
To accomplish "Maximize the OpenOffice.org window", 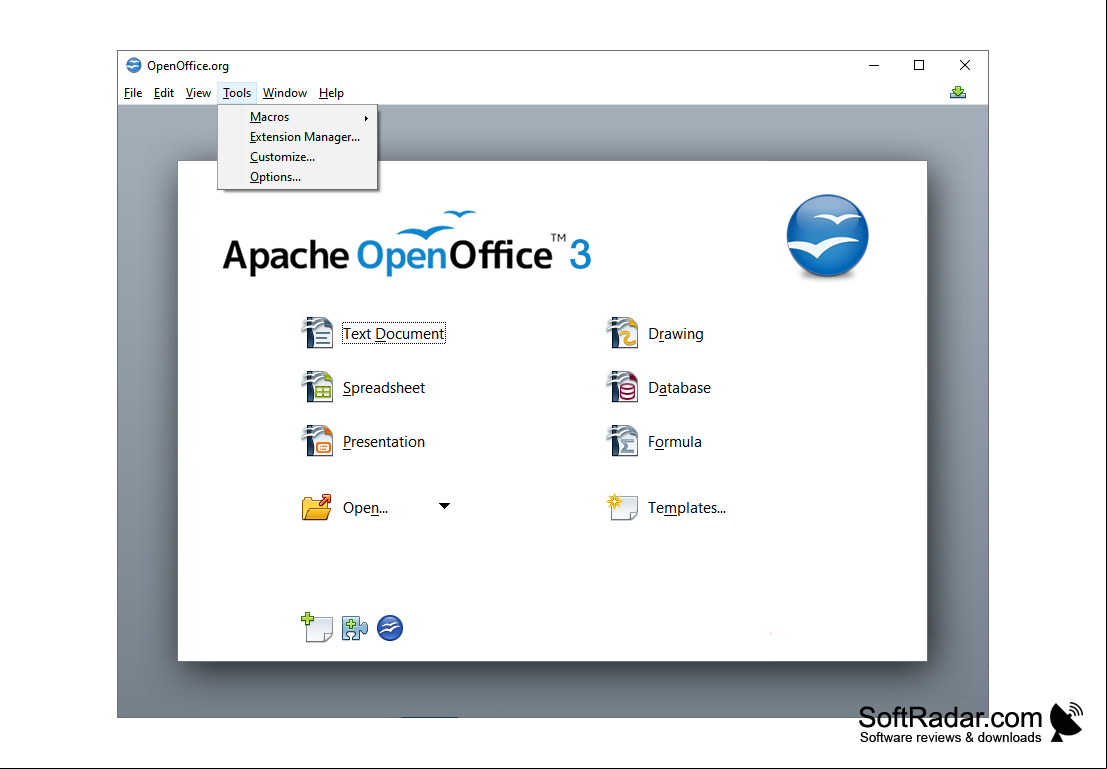I will [x=918, y=65].
